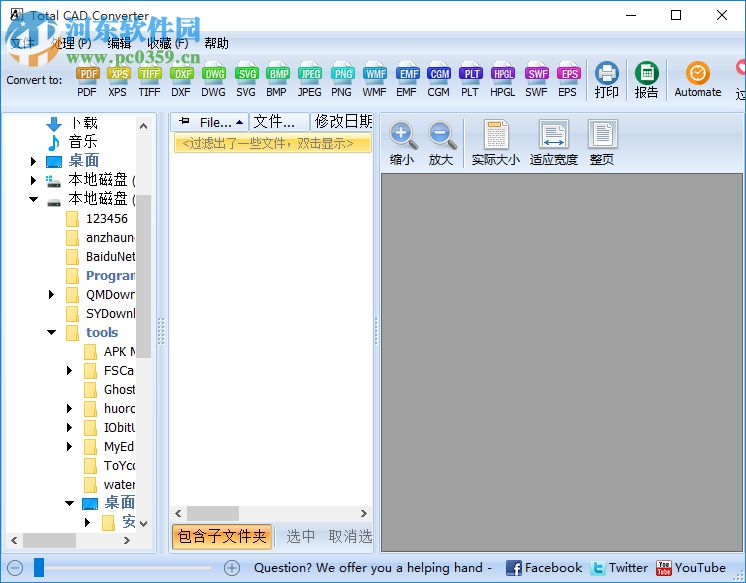Expand the MyEd folder node

69,446
